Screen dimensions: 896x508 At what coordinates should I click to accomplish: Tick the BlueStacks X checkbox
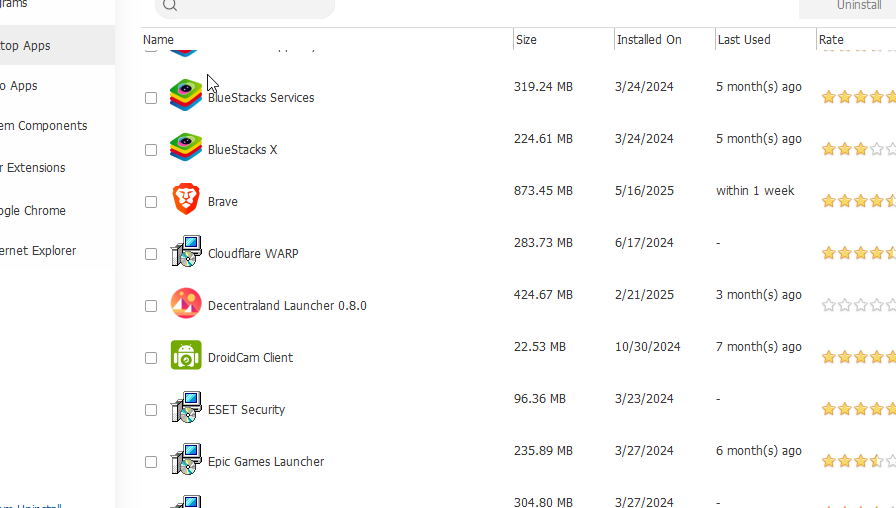point(151,150)
